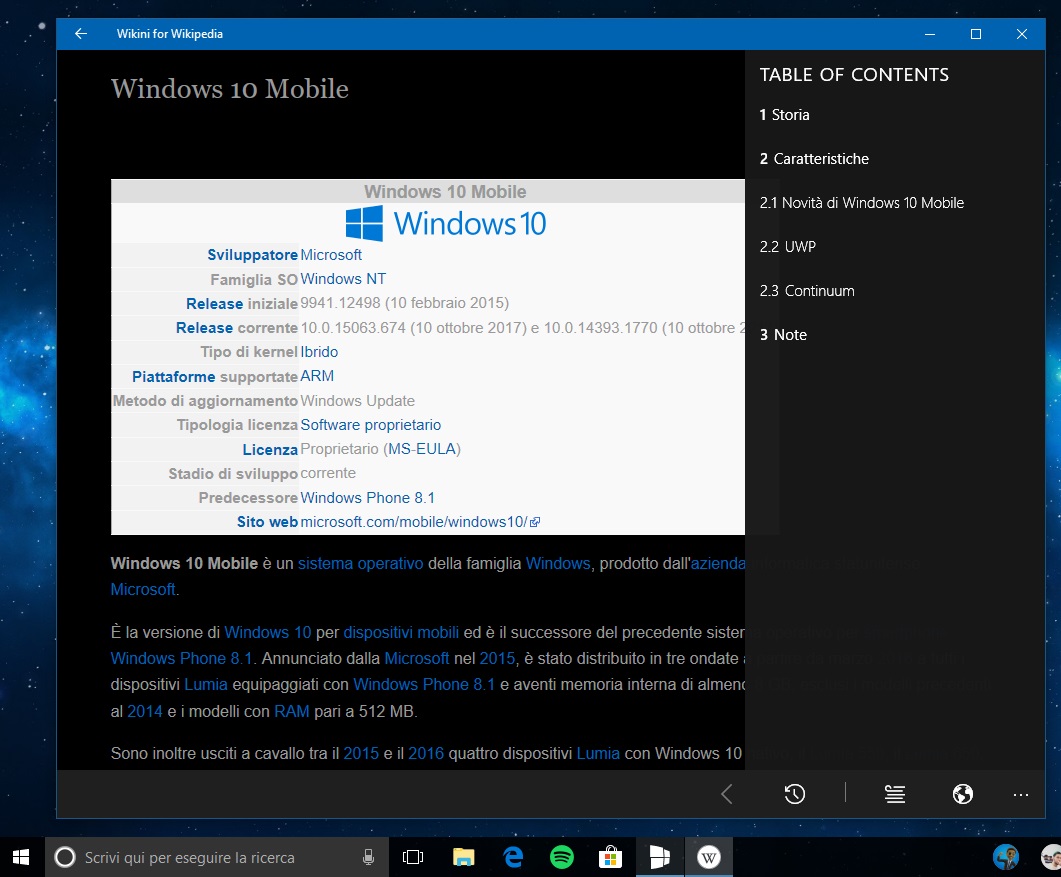Screen dimensions: 1061x877
Task: Activate the search microphone icon
Action: [368, 857]
